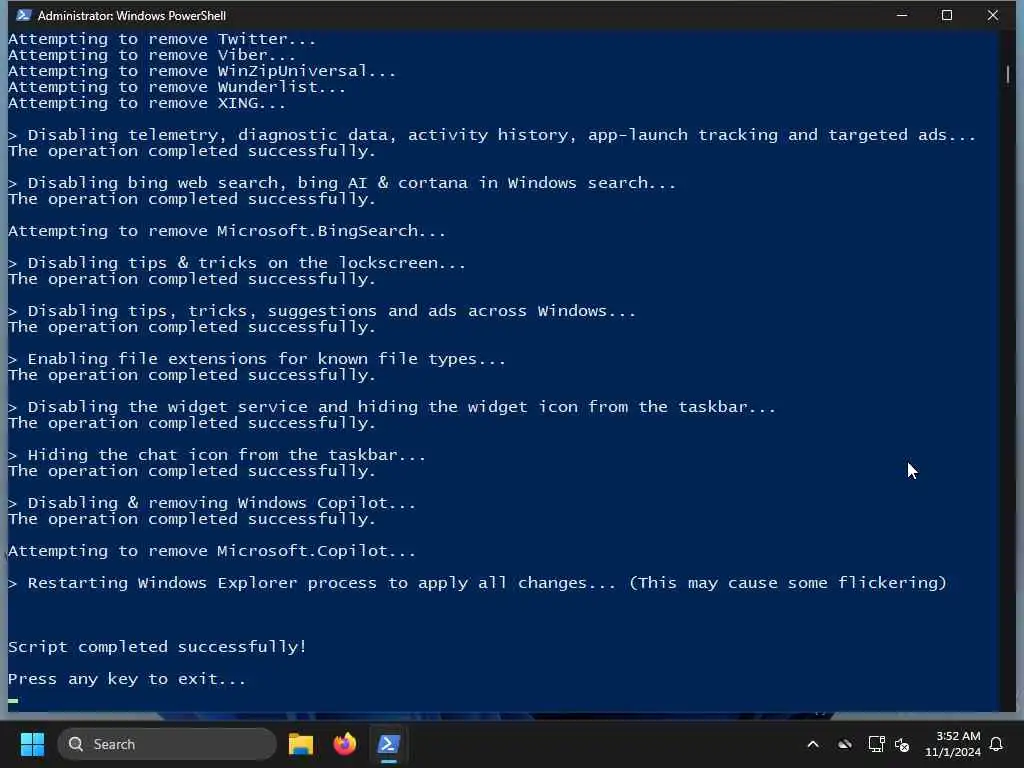1024x768 pixels.
Task: Click 'Disabling bing web search' line
Action: [342, 182]
